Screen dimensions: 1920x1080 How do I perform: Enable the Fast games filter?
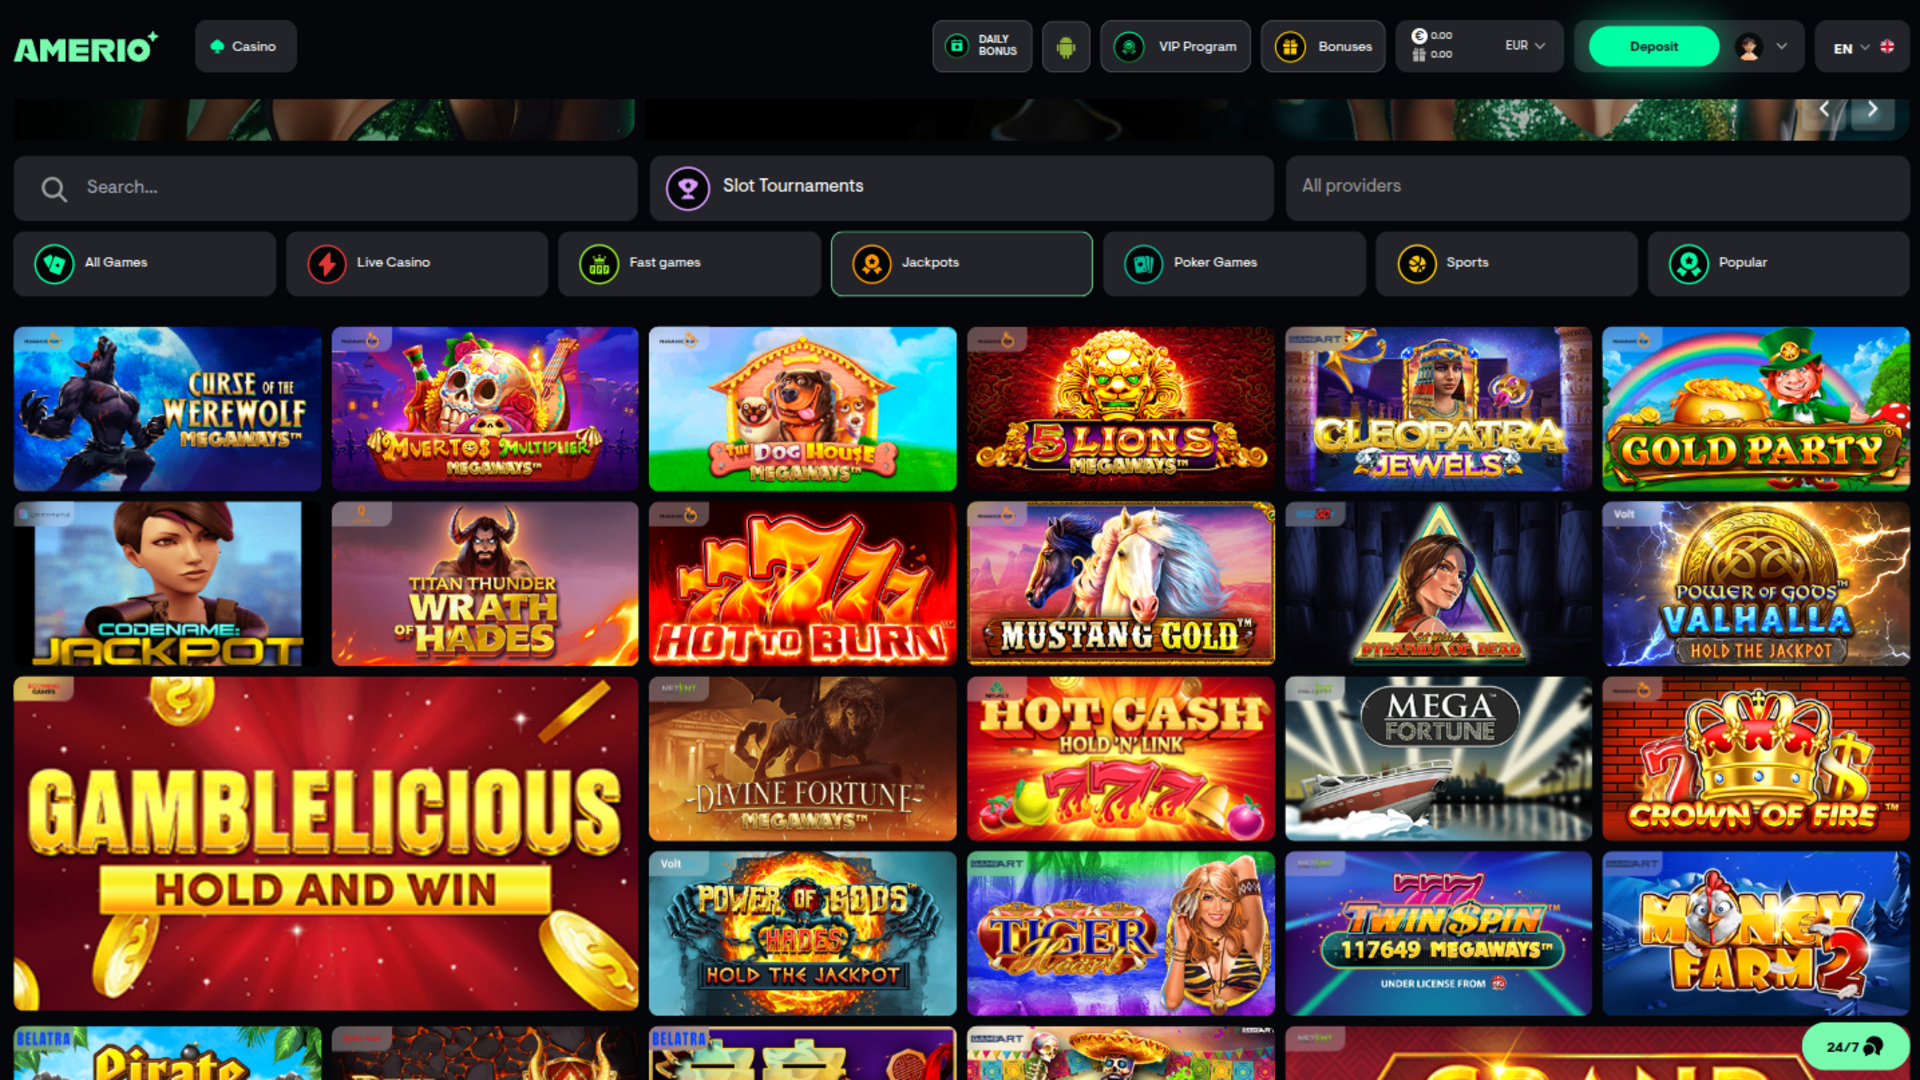(689, 263)
